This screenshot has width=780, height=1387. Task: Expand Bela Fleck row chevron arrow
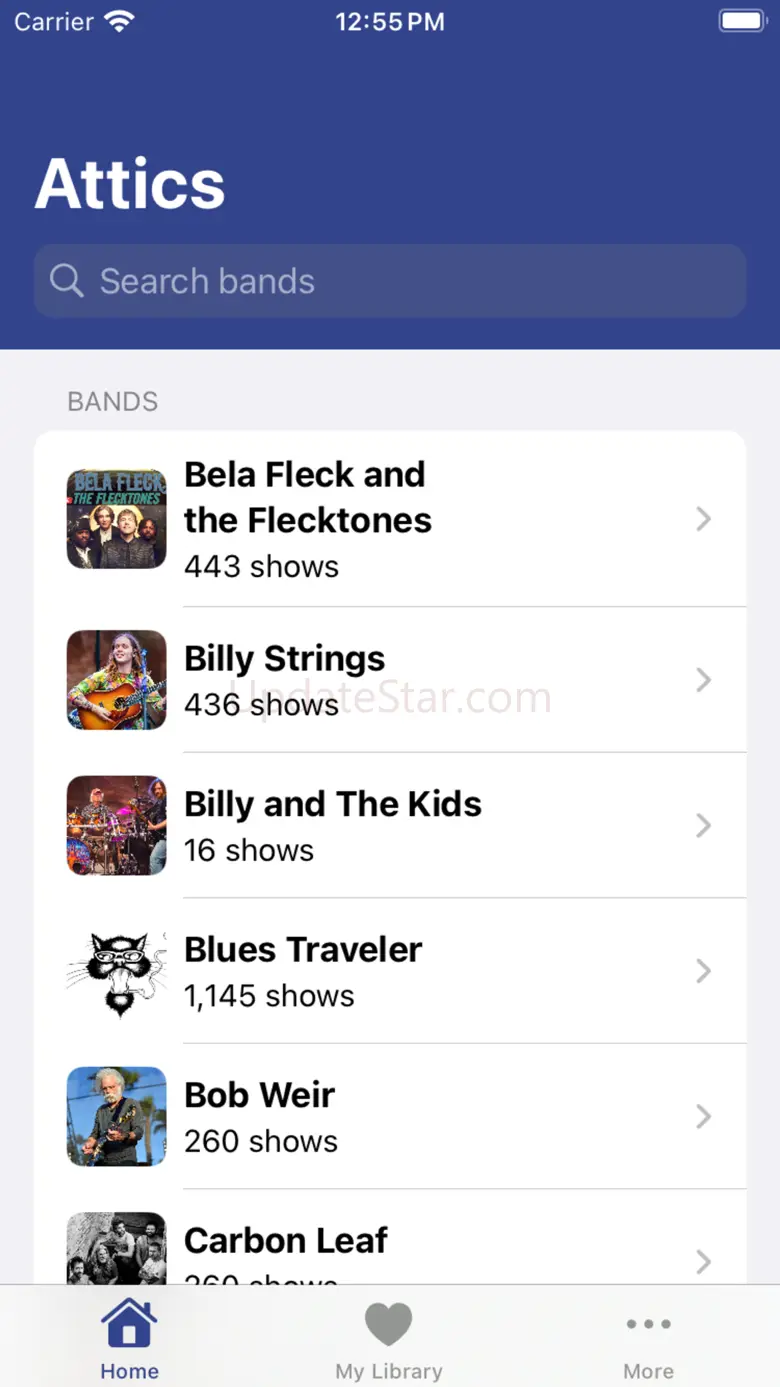703,519
